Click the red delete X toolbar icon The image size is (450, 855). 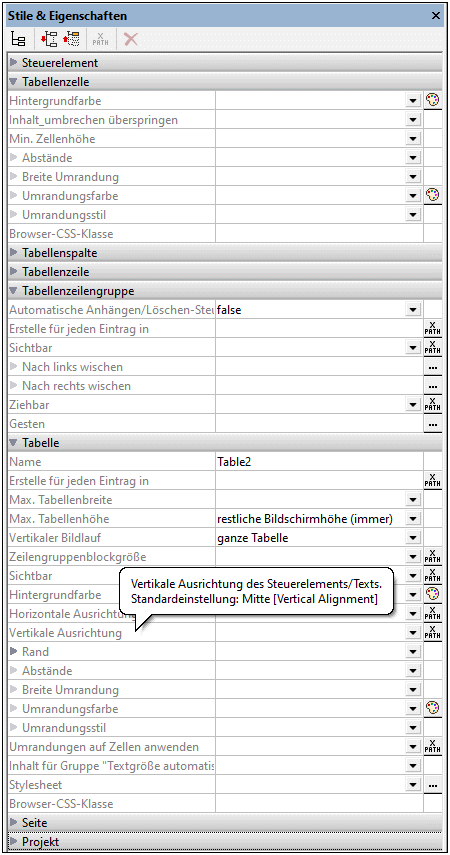point(131,39)
